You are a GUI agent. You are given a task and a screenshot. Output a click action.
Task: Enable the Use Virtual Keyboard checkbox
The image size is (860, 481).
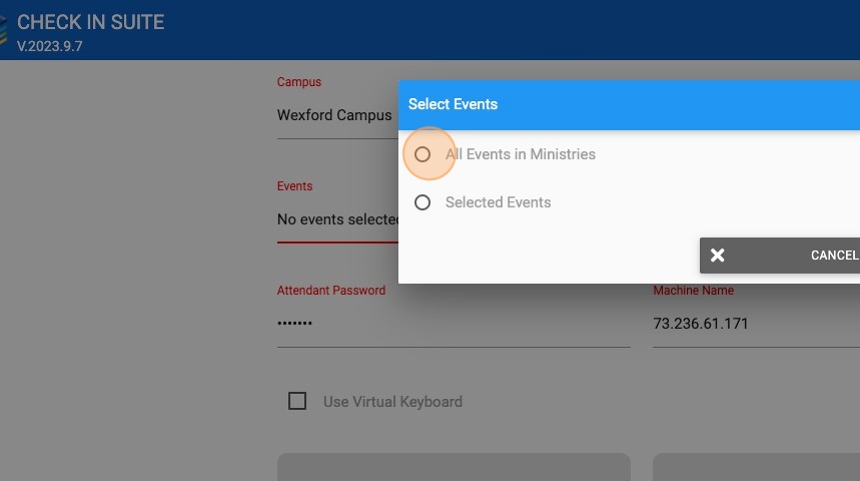[297, 401]
